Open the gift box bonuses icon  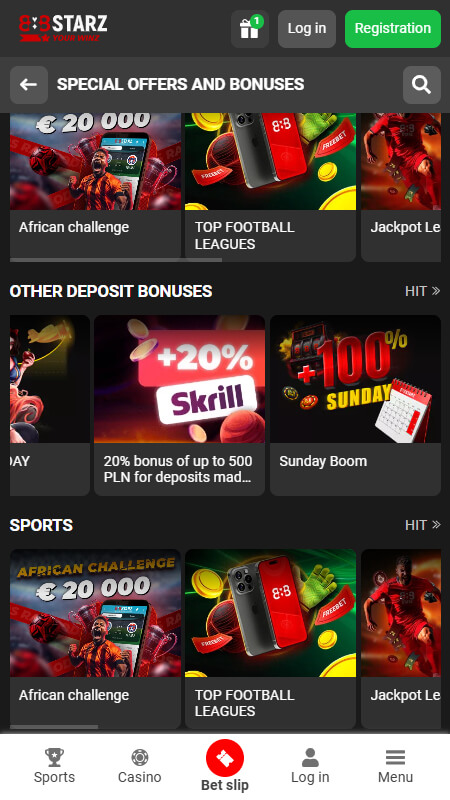pyautogui.click(x=249, y=29)
